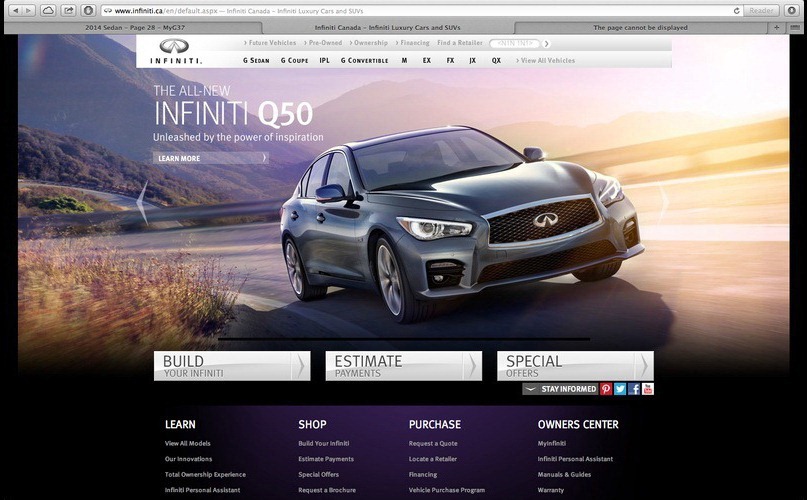Expand the Ownership menu

[x=369, y=43]
